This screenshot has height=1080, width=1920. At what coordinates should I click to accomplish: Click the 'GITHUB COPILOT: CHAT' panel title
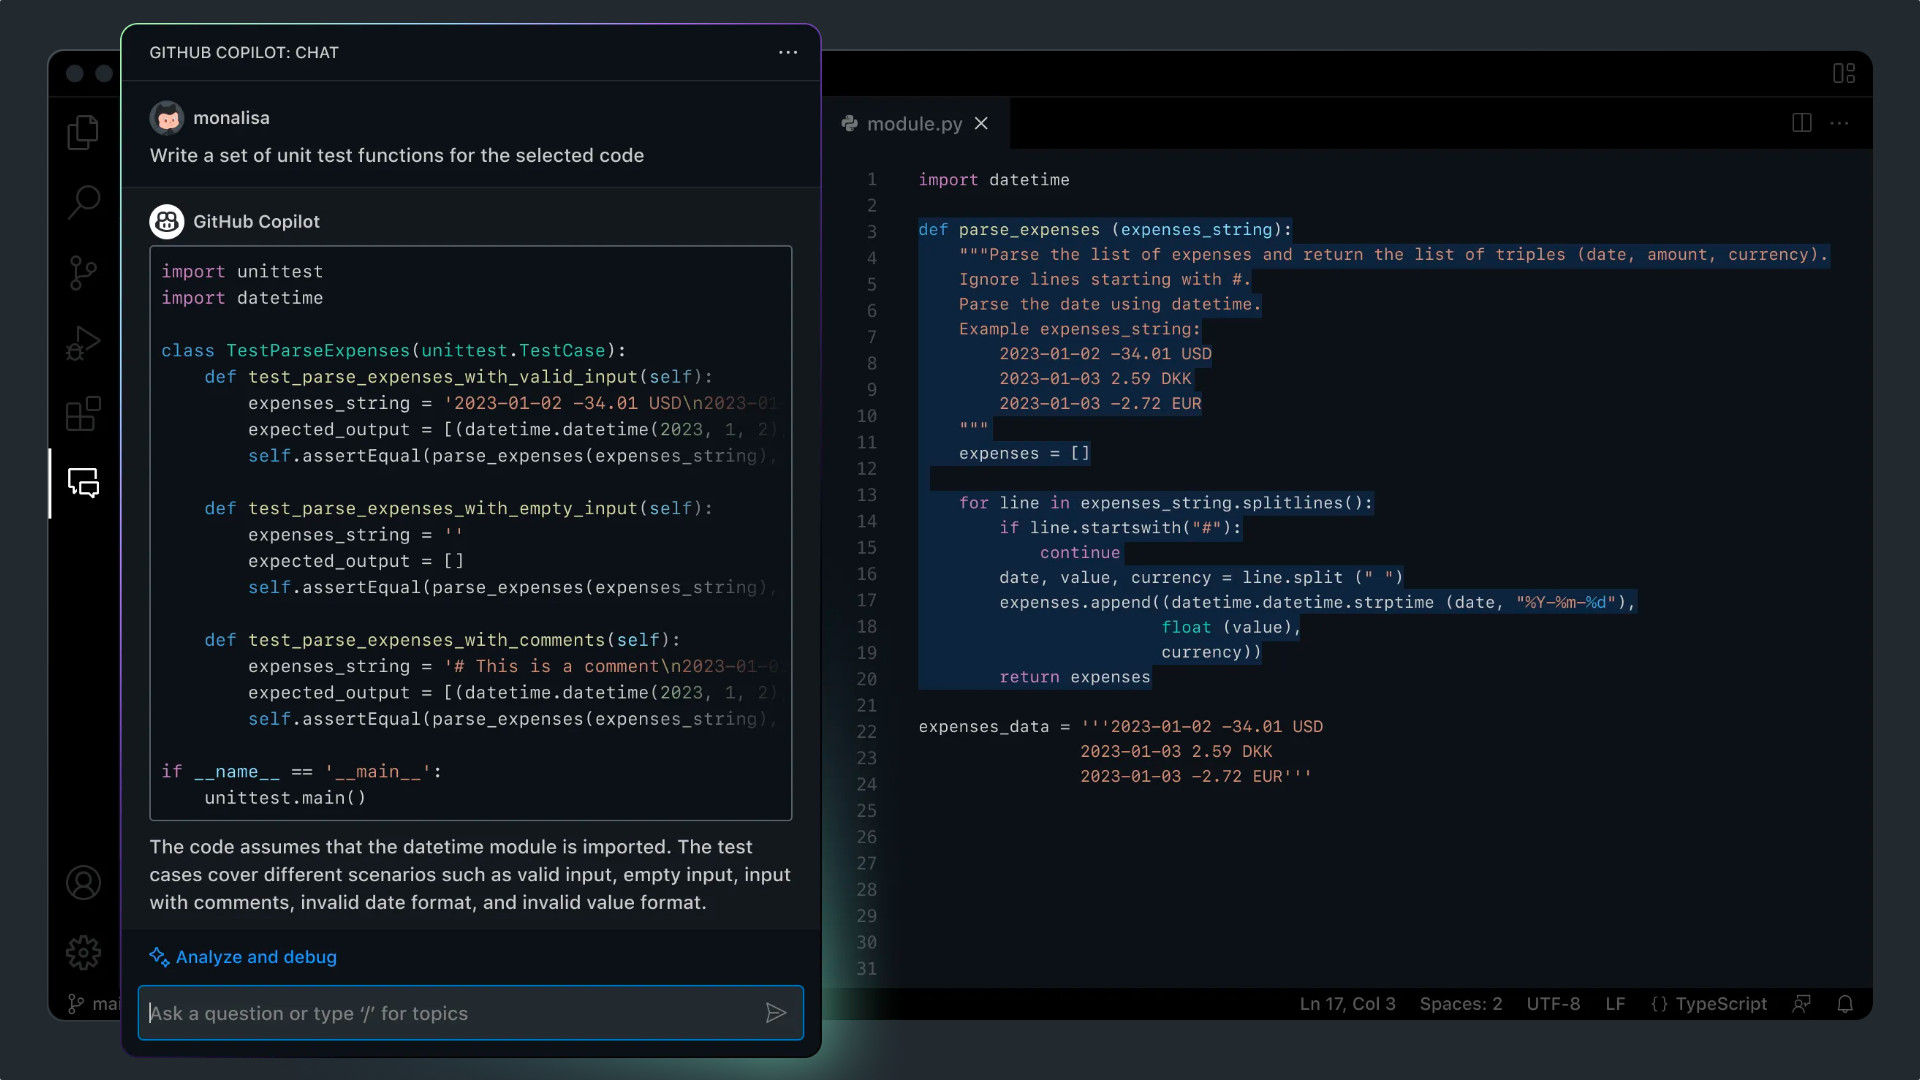(x=244, y=52)
